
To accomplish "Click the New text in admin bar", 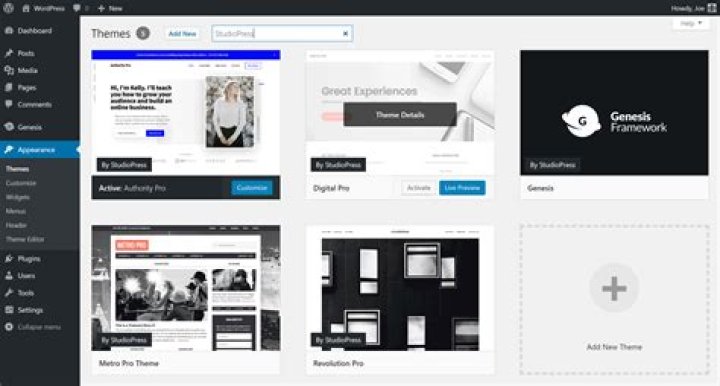I will pyautogui.click(x=116, y=8).
